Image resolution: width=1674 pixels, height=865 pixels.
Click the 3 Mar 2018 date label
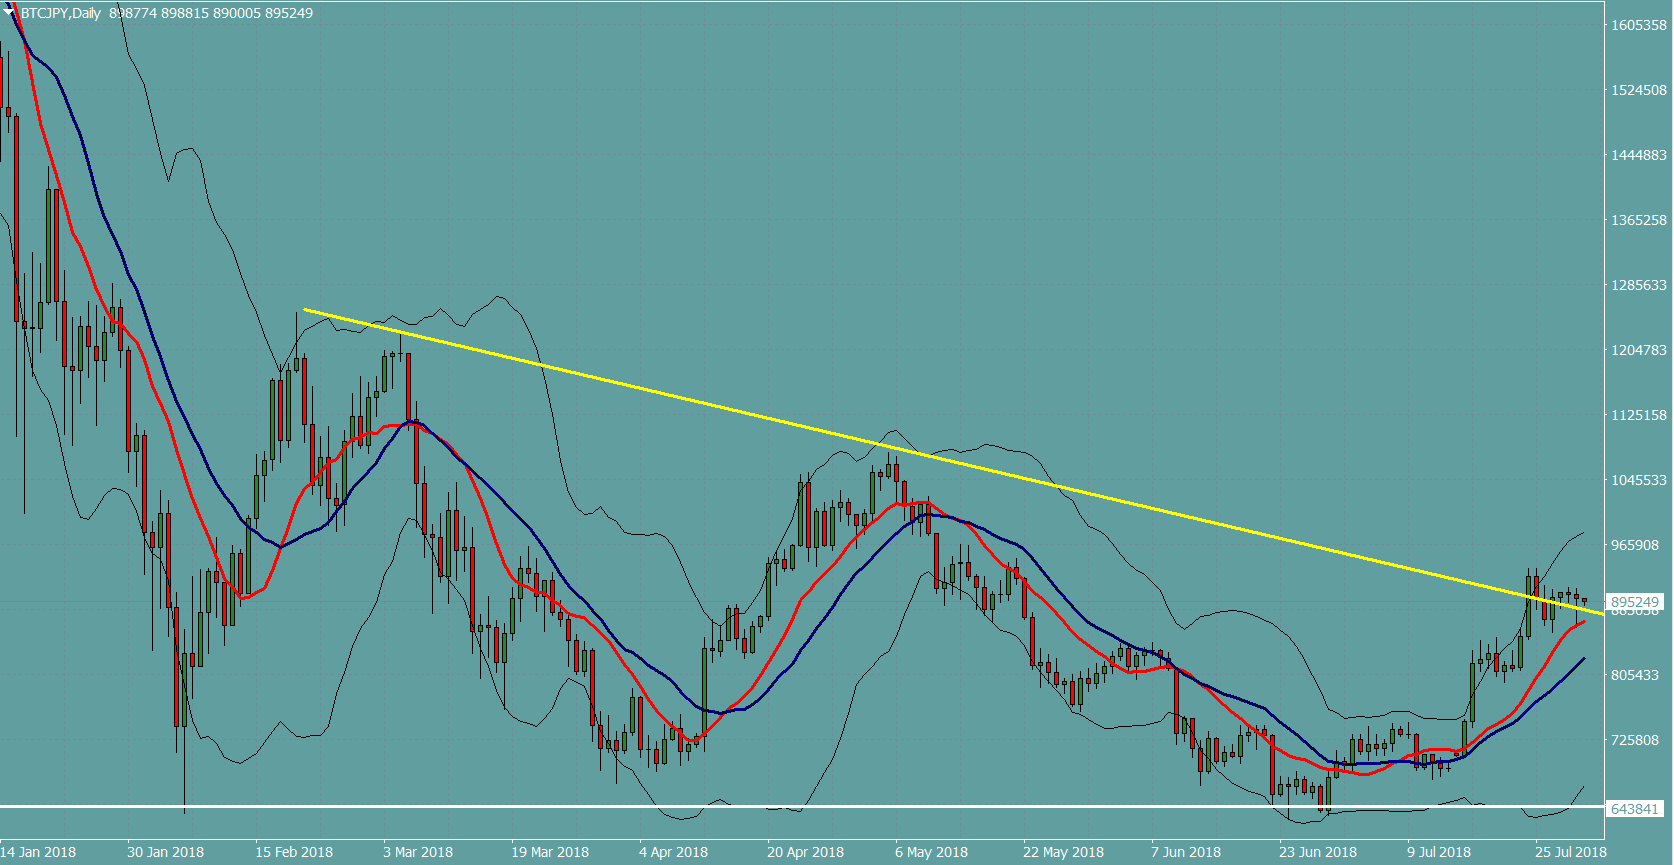pos(418,852)
